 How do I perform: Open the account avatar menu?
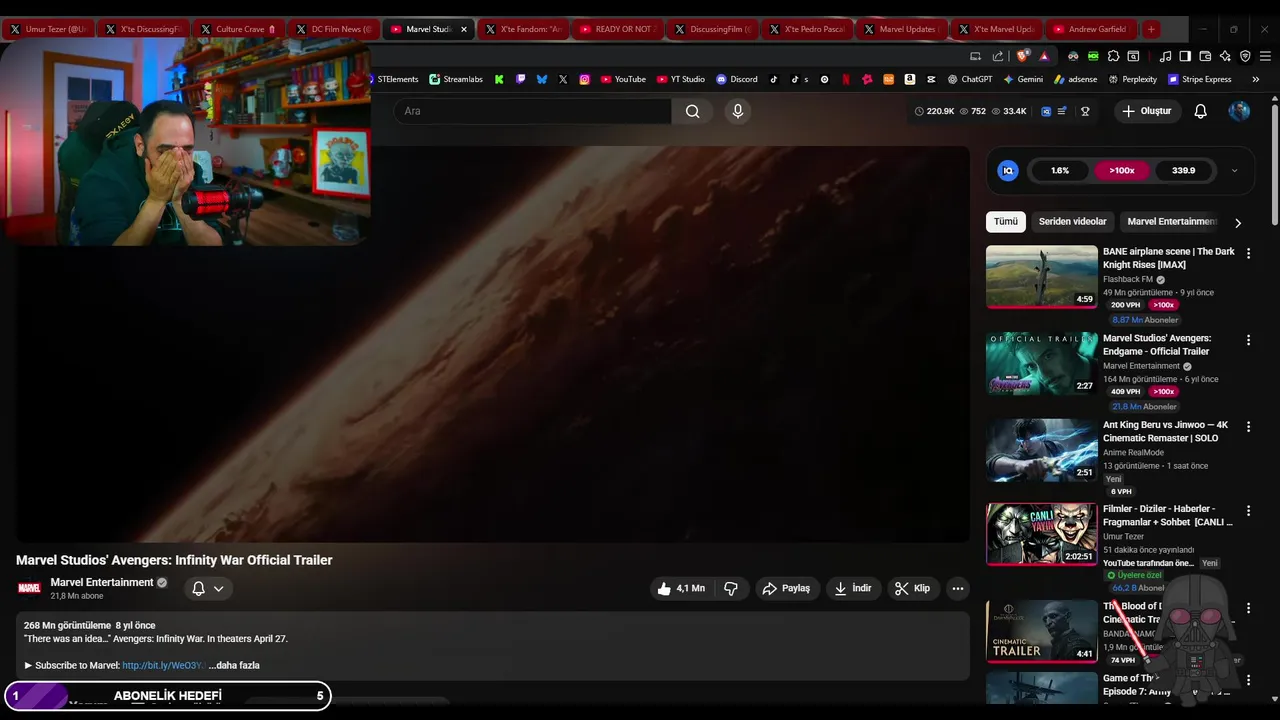[1239, 111]
